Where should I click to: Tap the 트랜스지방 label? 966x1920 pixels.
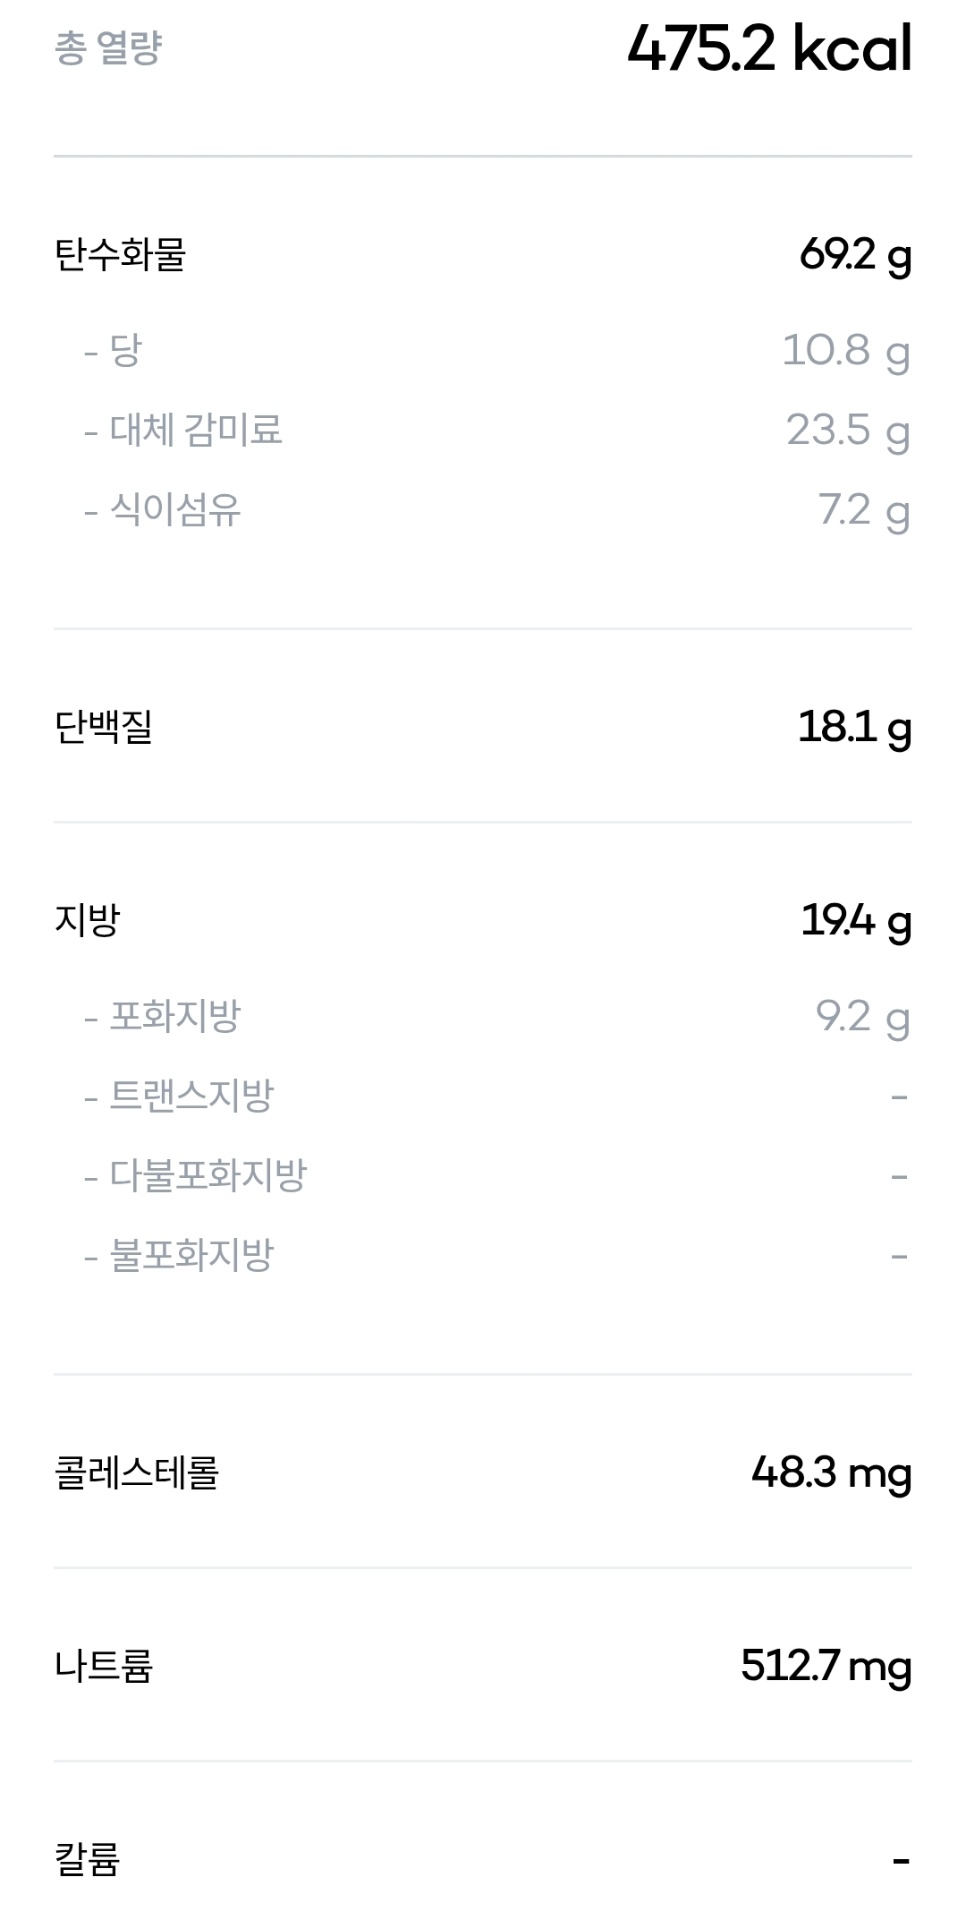(x=191, y=1097)
